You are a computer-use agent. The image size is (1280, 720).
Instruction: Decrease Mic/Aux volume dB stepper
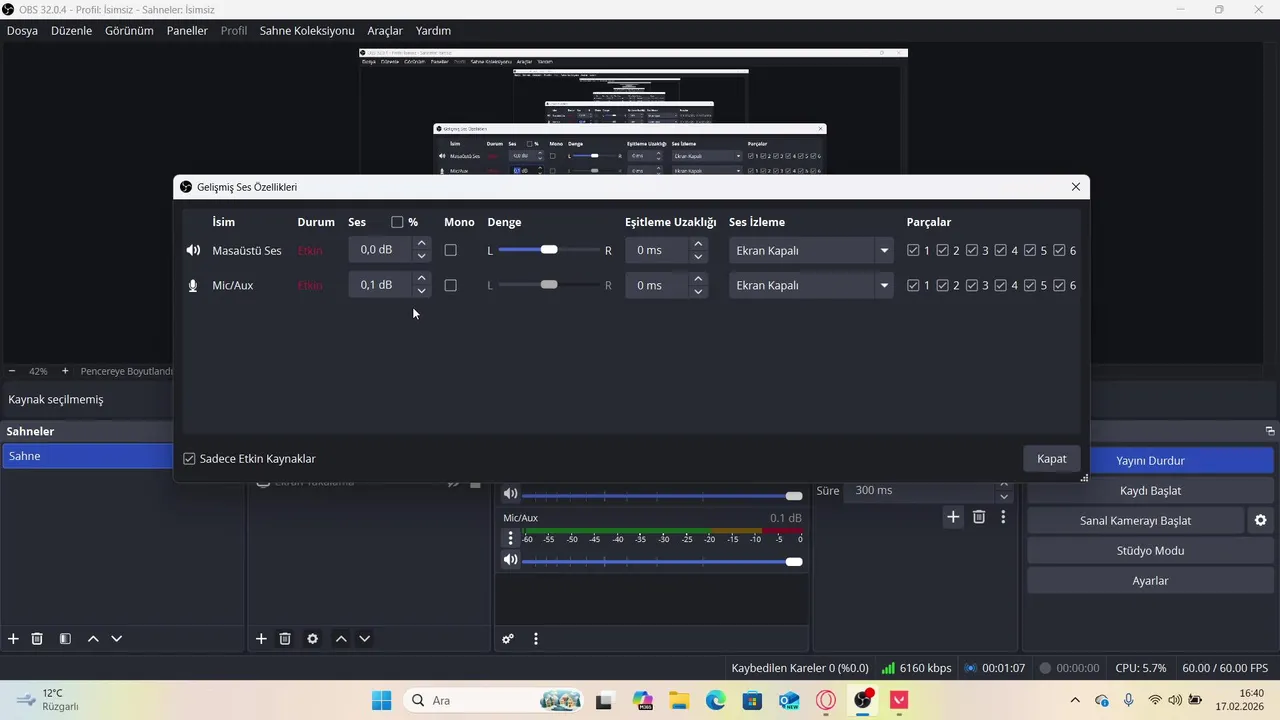(421, 292)
